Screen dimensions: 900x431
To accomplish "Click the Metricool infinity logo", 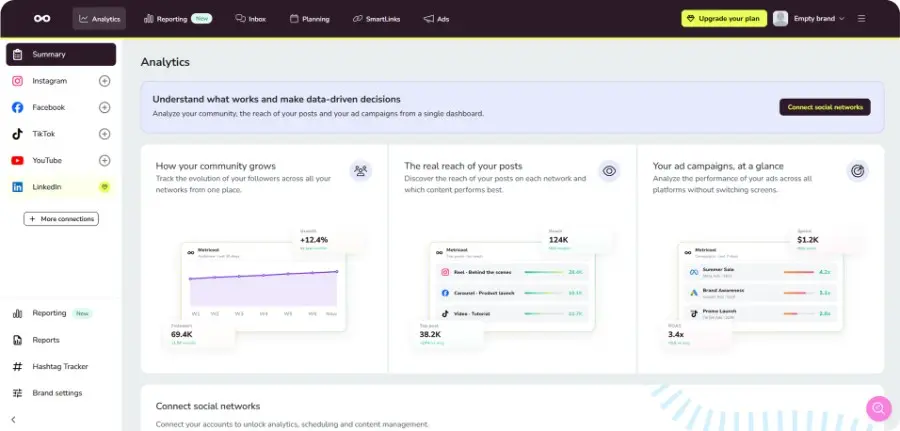I will [42, 18].
